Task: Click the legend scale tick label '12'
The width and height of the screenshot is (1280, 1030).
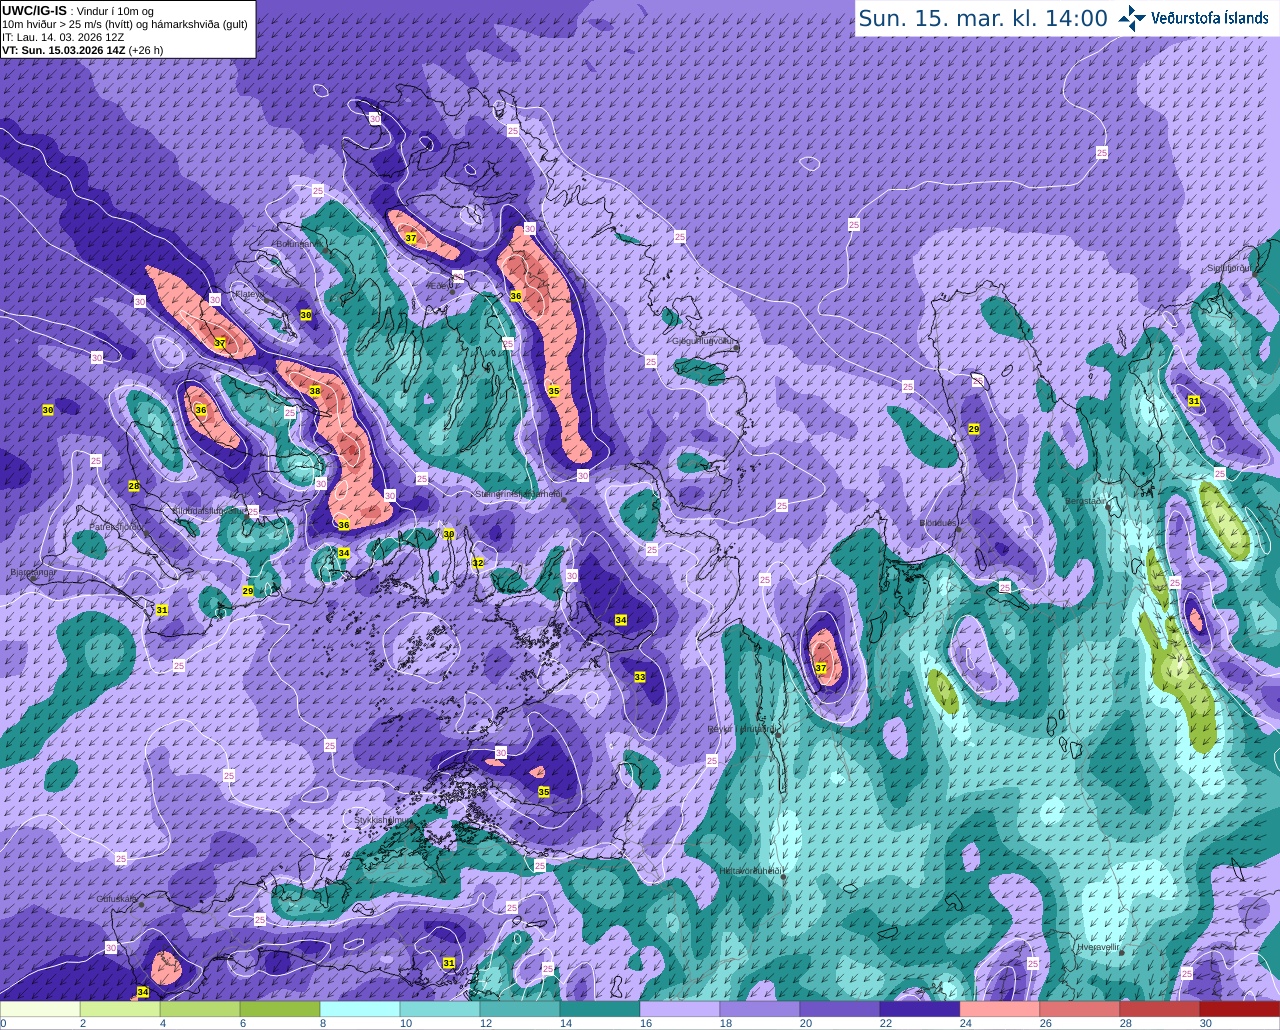Action: pyautogui.click(x=486, y=1023)
